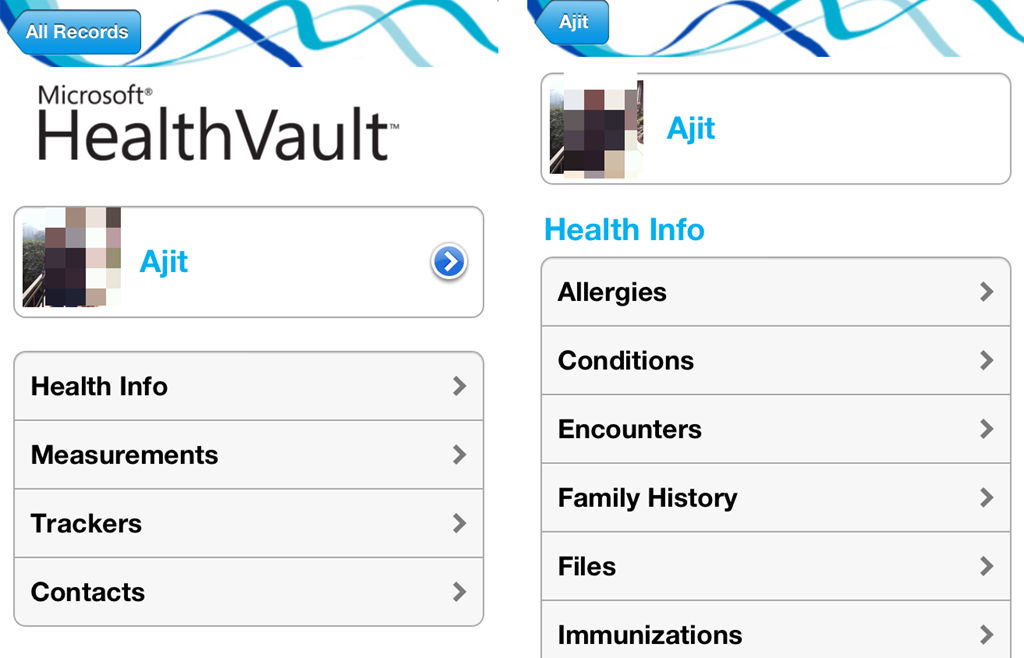Open the Family History entry
Viewport: 1024px width, 658px height.
coord(775,498)
